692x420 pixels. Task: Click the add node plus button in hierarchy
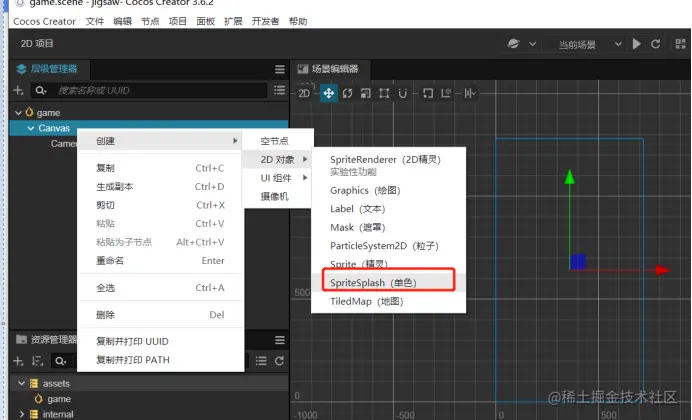(x=18, y=90)
